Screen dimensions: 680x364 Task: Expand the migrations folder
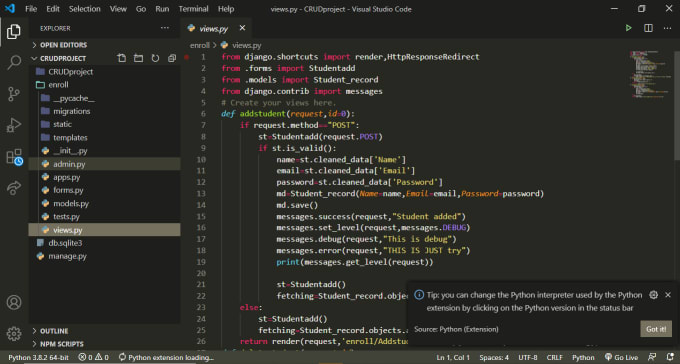click(105, 111)
